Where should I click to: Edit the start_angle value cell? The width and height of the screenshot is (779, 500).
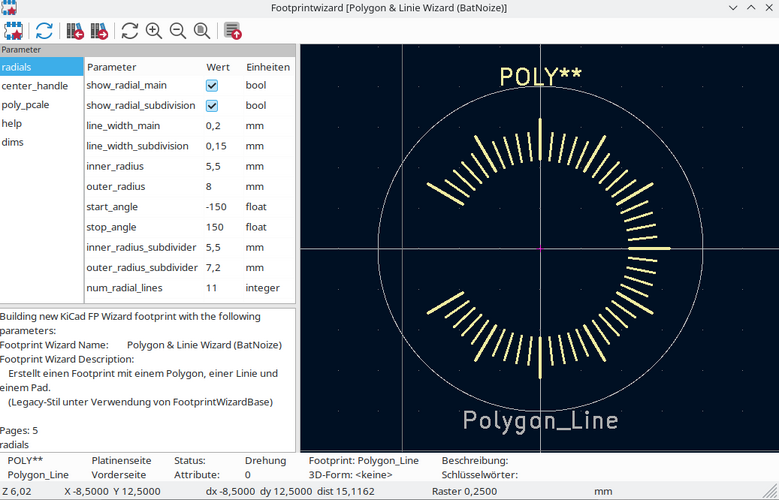pyautogui.click(x=220, y=207)
